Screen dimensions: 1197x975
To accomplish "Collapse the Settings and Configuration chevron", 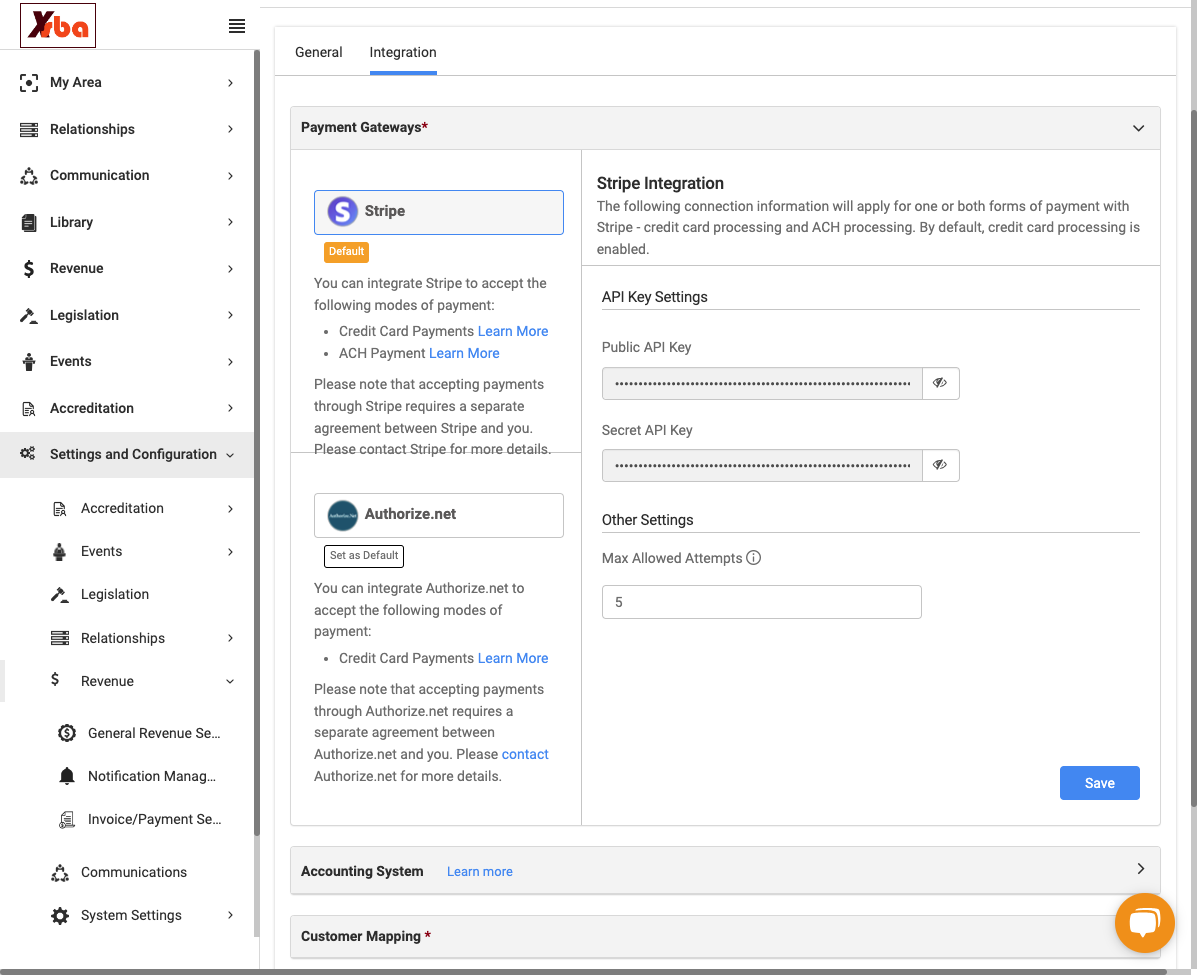I will click(x=230, y=455).
